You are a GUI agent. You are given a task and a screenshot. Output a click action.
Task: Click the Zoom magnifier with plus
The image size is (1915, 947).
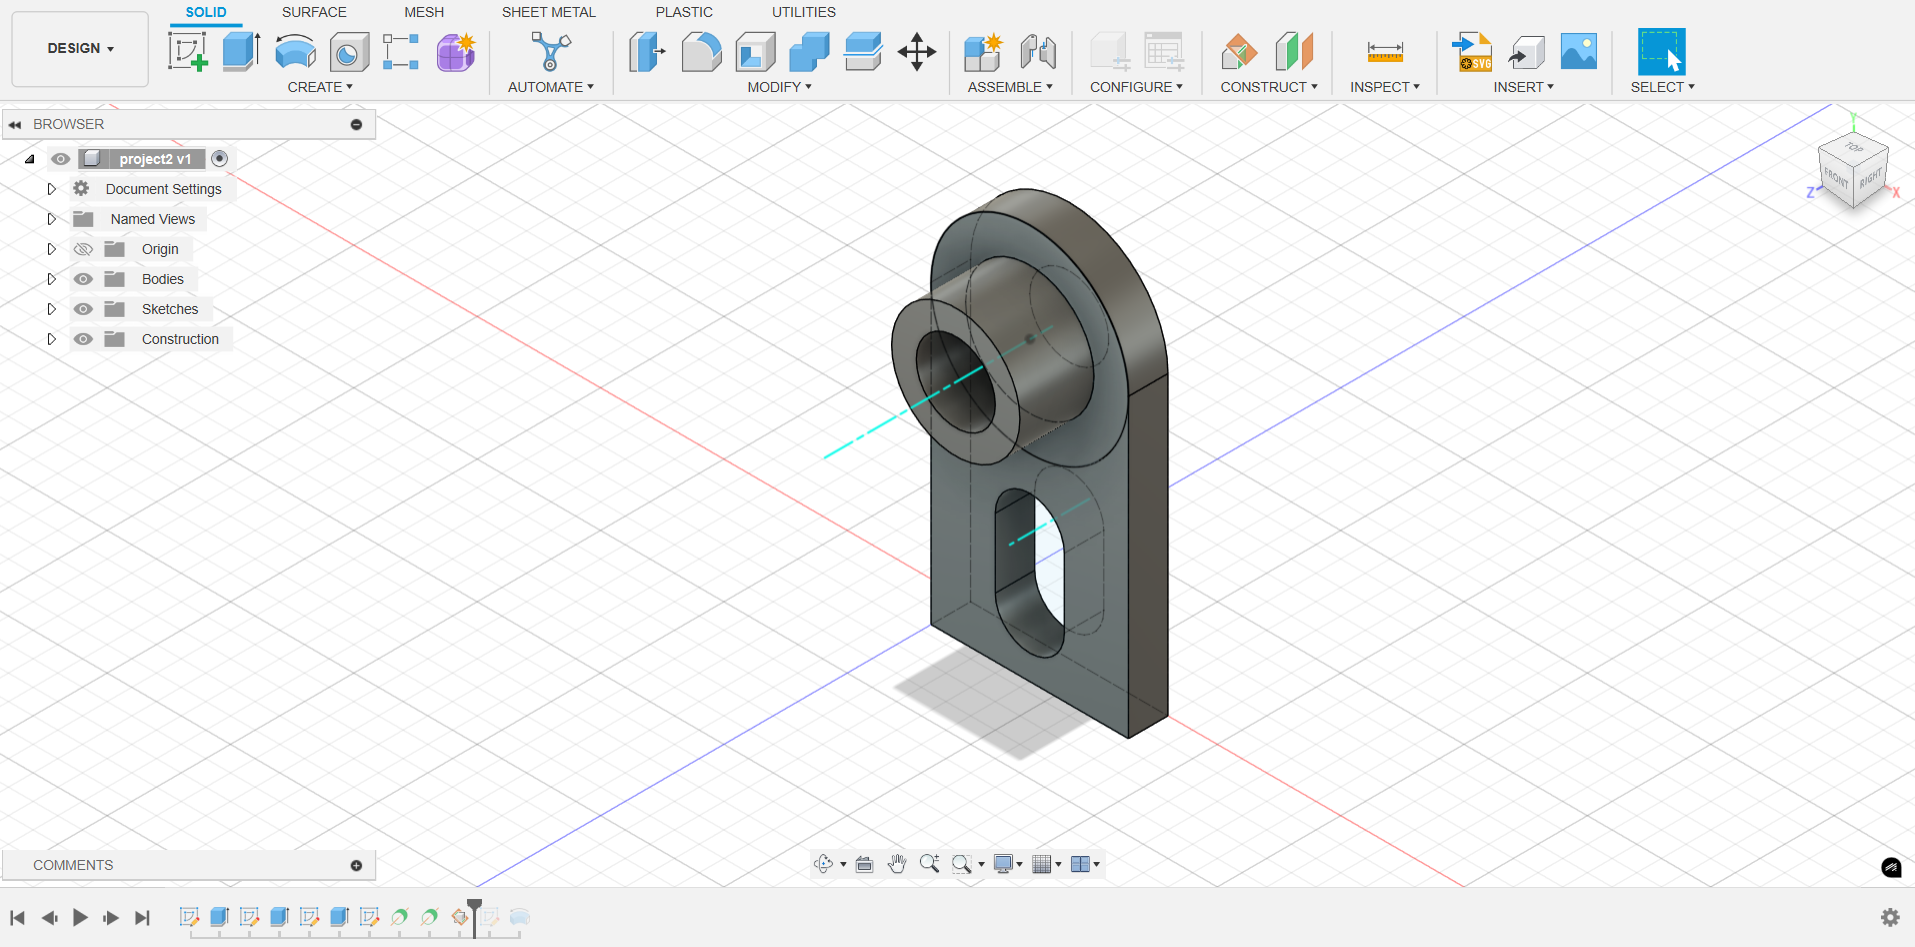[929, 864]
